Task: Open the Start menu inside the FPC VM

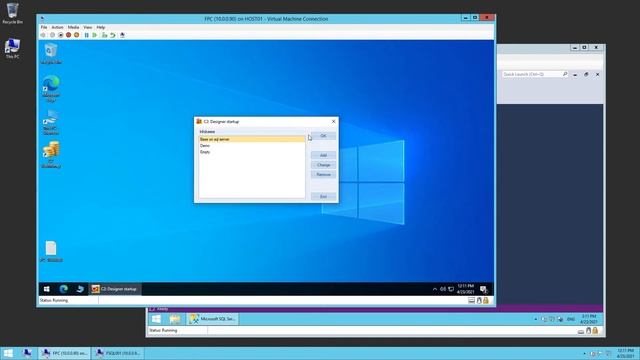Action: click(47, 289)
